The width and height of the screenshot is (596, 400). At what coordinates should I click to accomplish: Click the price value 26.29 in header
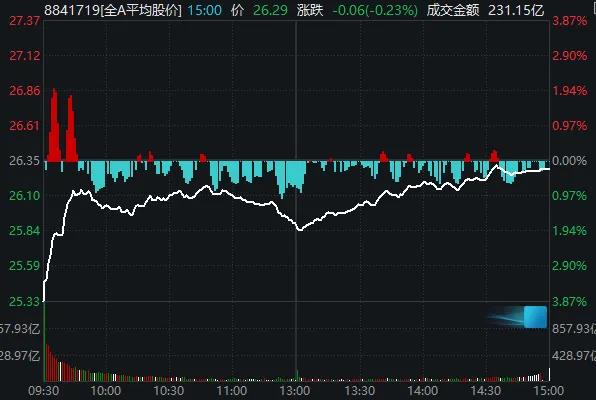coord(270,10)
